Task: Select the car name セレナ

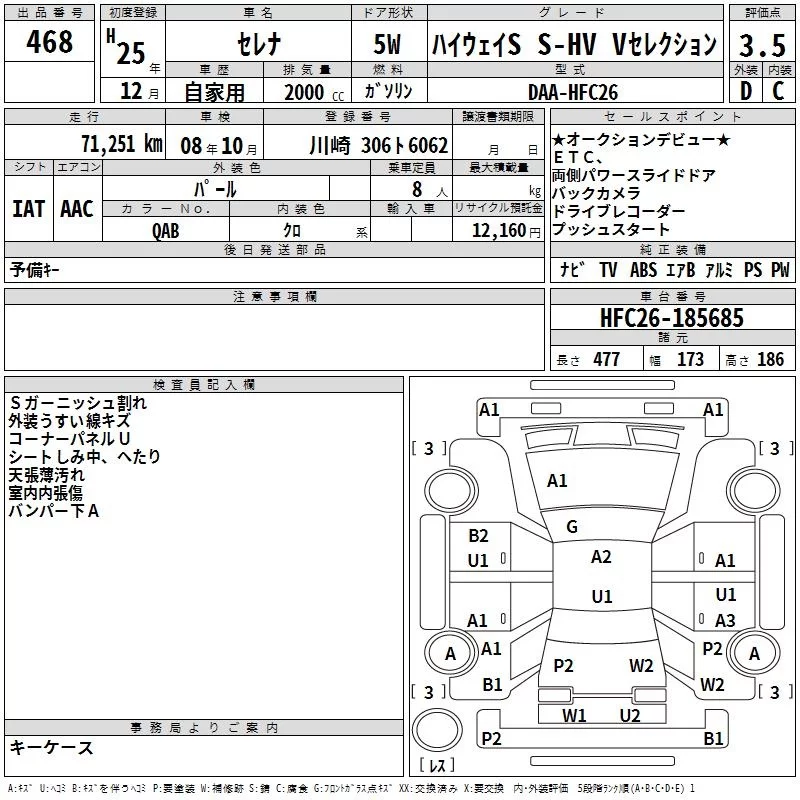Action: tap(259, 43)
